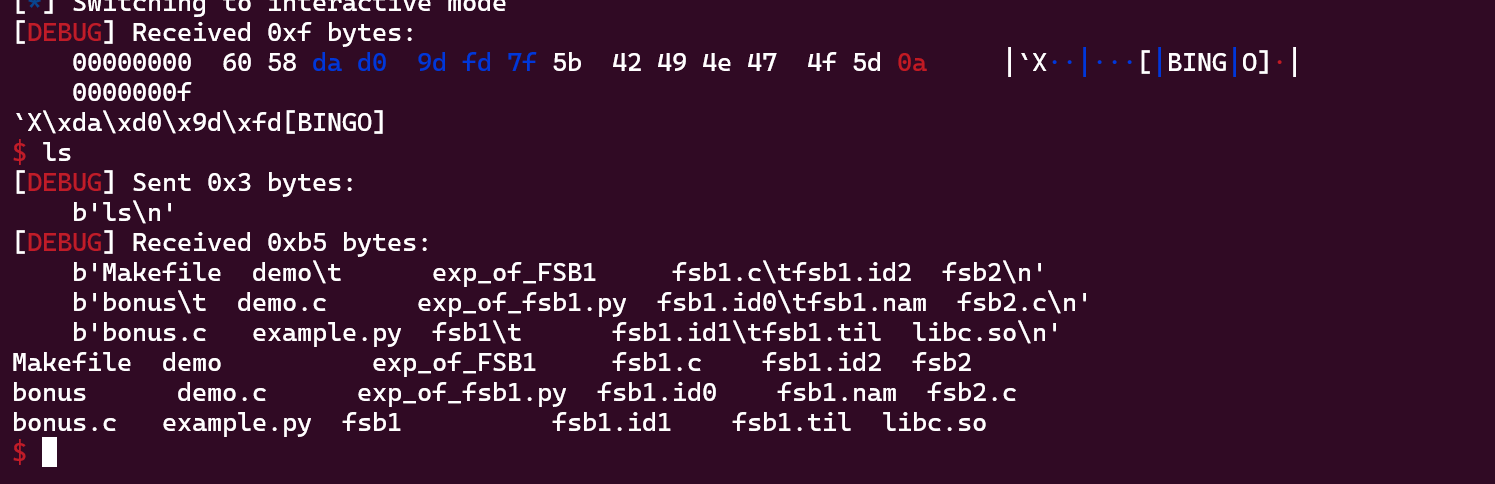Click the hex offset 0000000f
The image size is (1495, 484).
(131, 93)
